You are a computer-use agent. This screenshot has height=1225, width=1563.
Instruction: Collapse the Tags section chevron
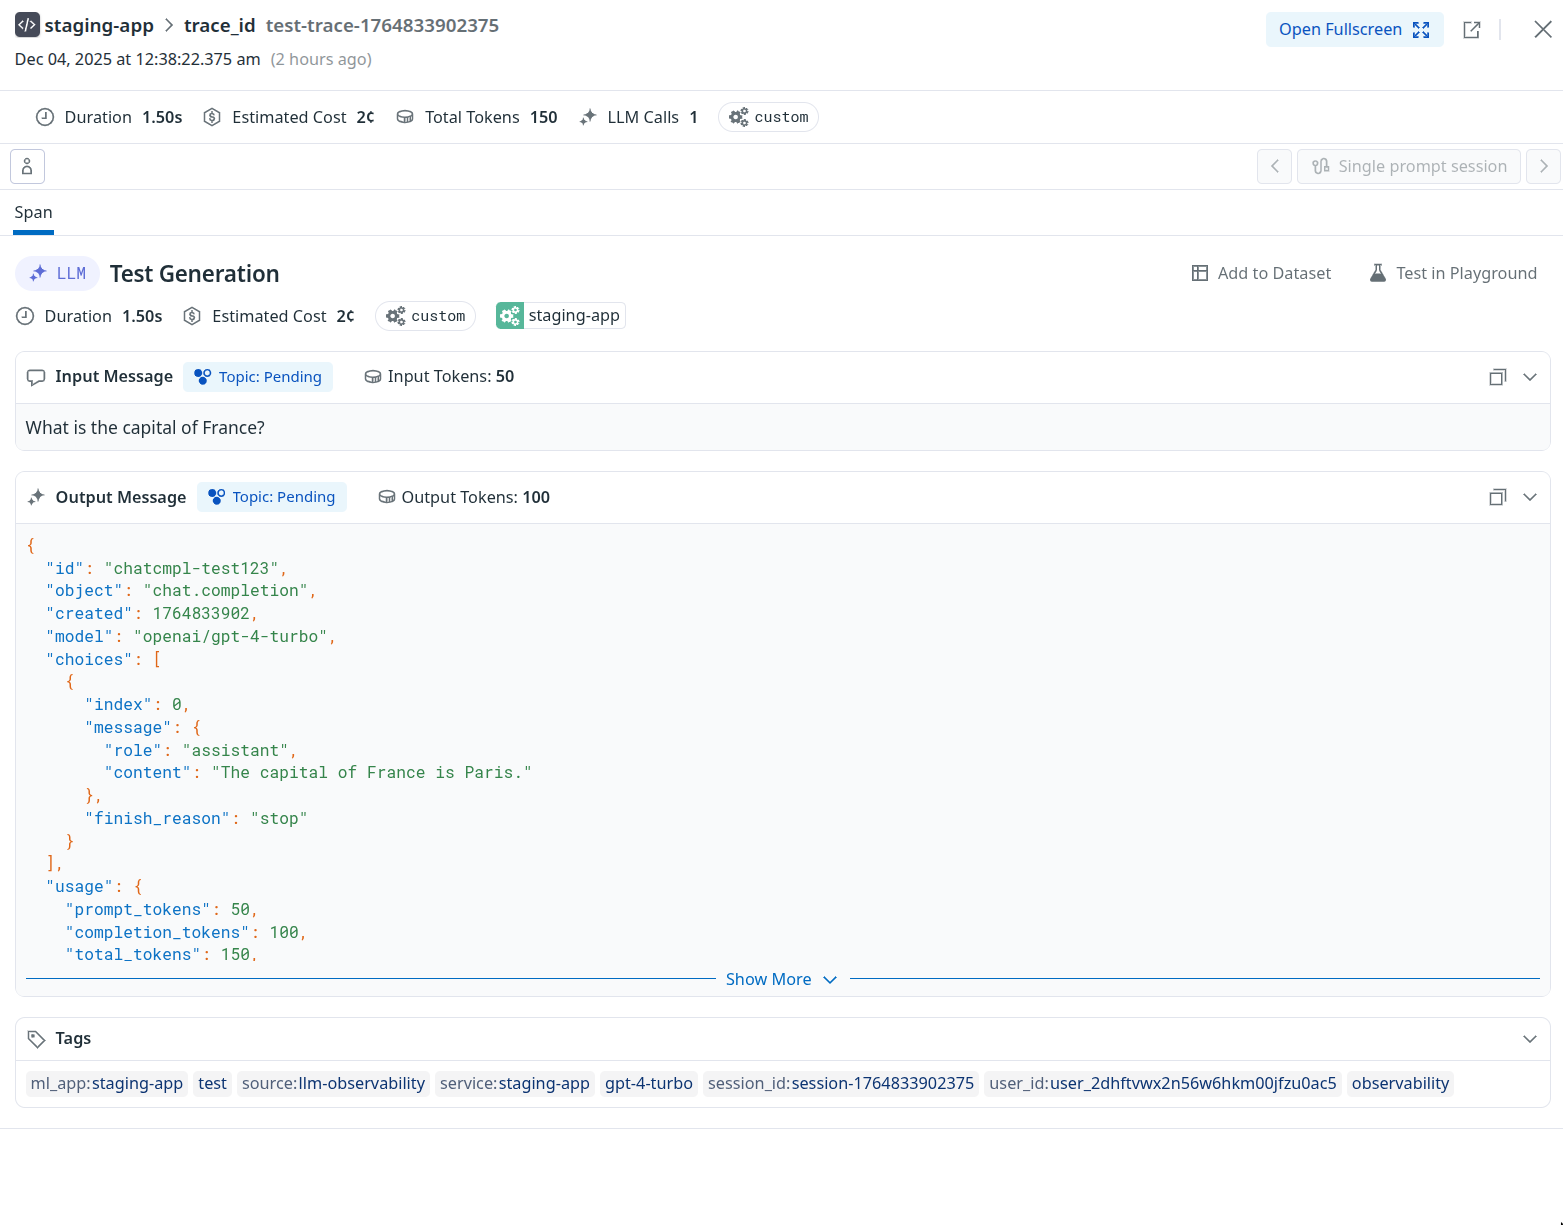(x=1530, y=1039)
